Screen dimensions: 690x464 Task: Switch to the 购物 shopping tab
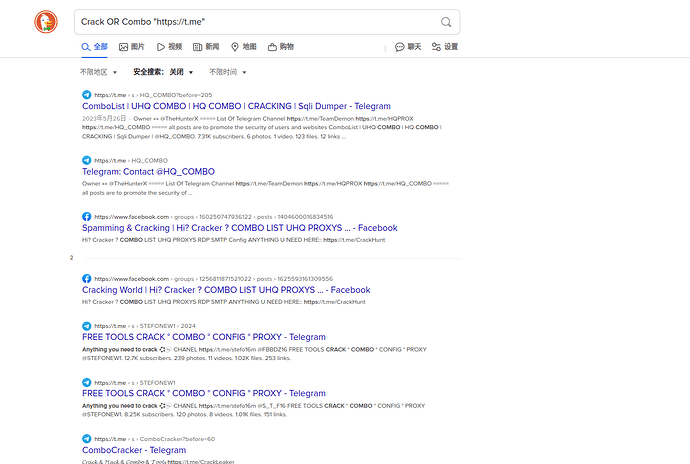pyautogui.click(x=281, y=47)
